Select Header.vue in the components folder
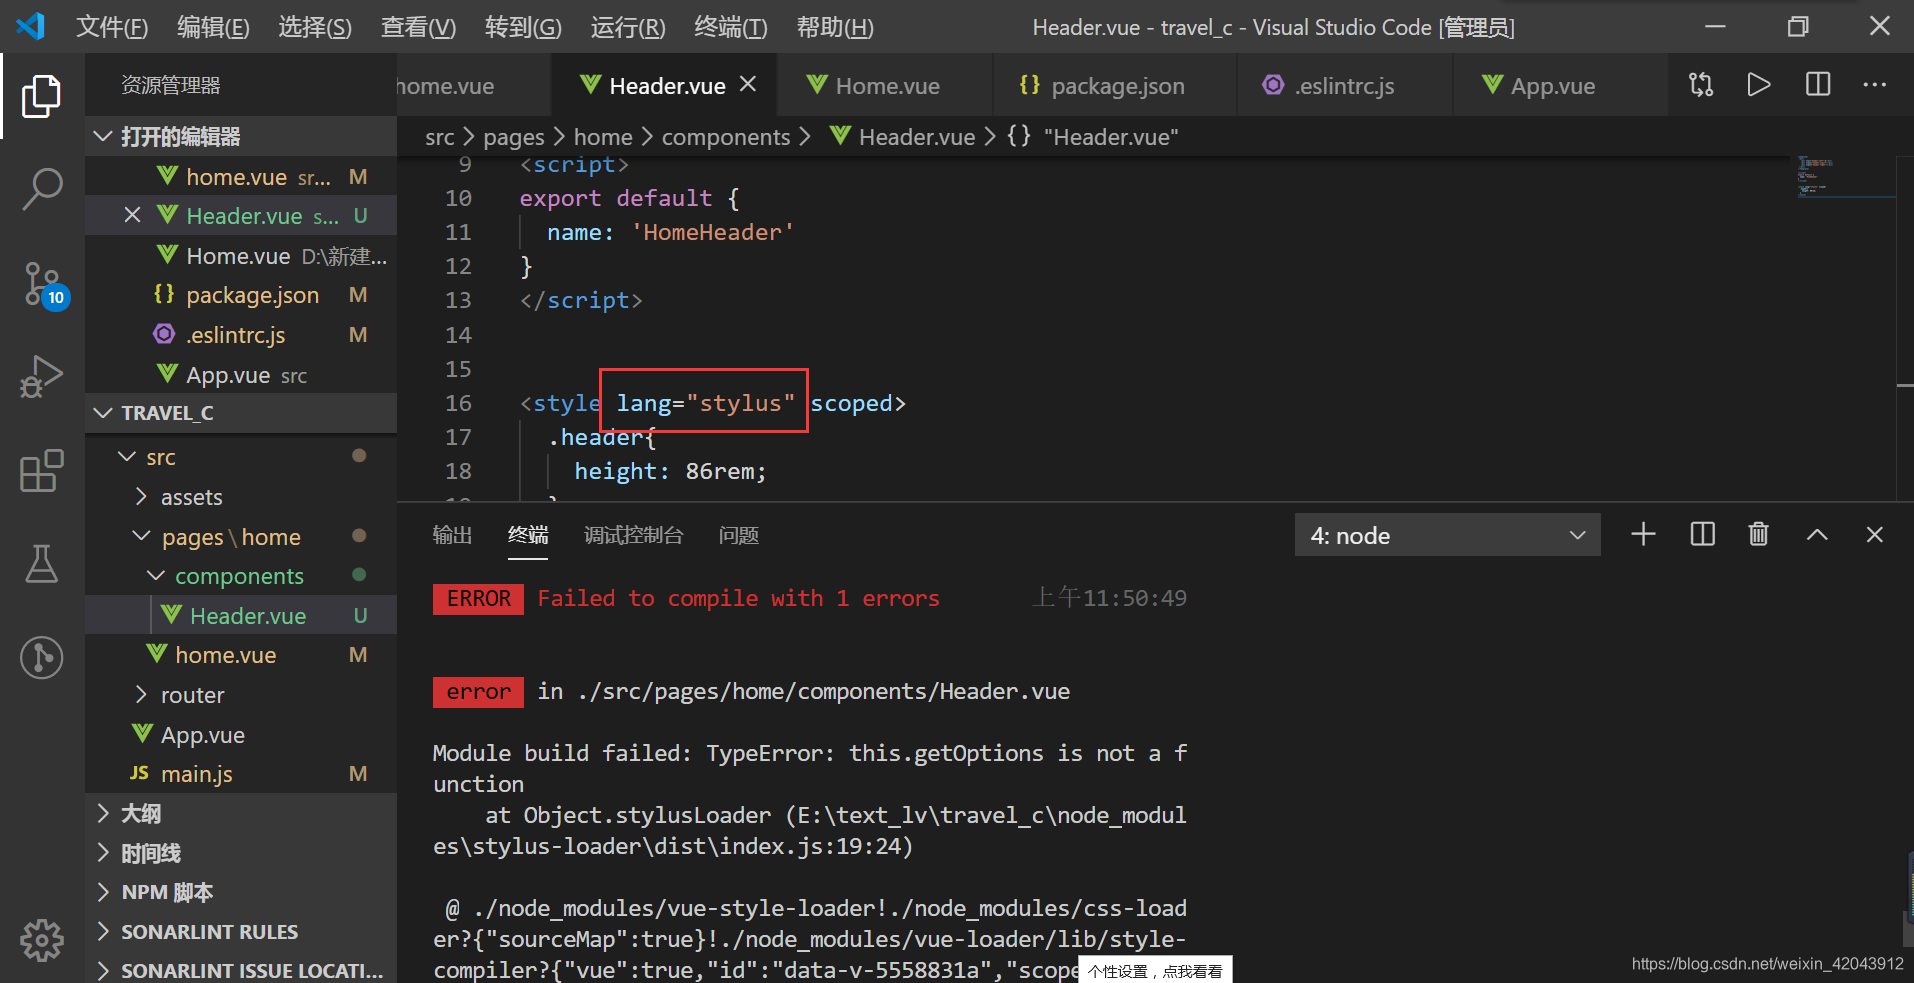 click(241, 616)
